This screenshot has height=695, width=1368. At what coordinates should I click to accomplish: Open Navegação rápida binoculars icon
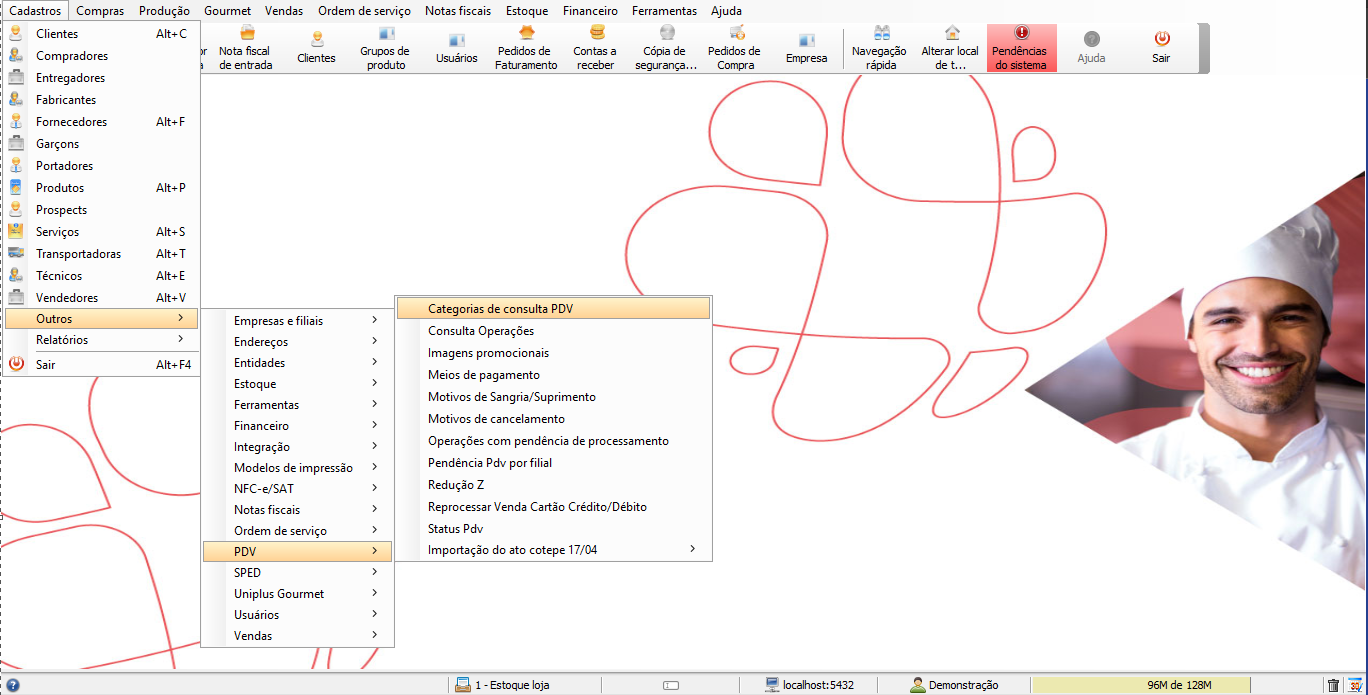tap(879, 48)
